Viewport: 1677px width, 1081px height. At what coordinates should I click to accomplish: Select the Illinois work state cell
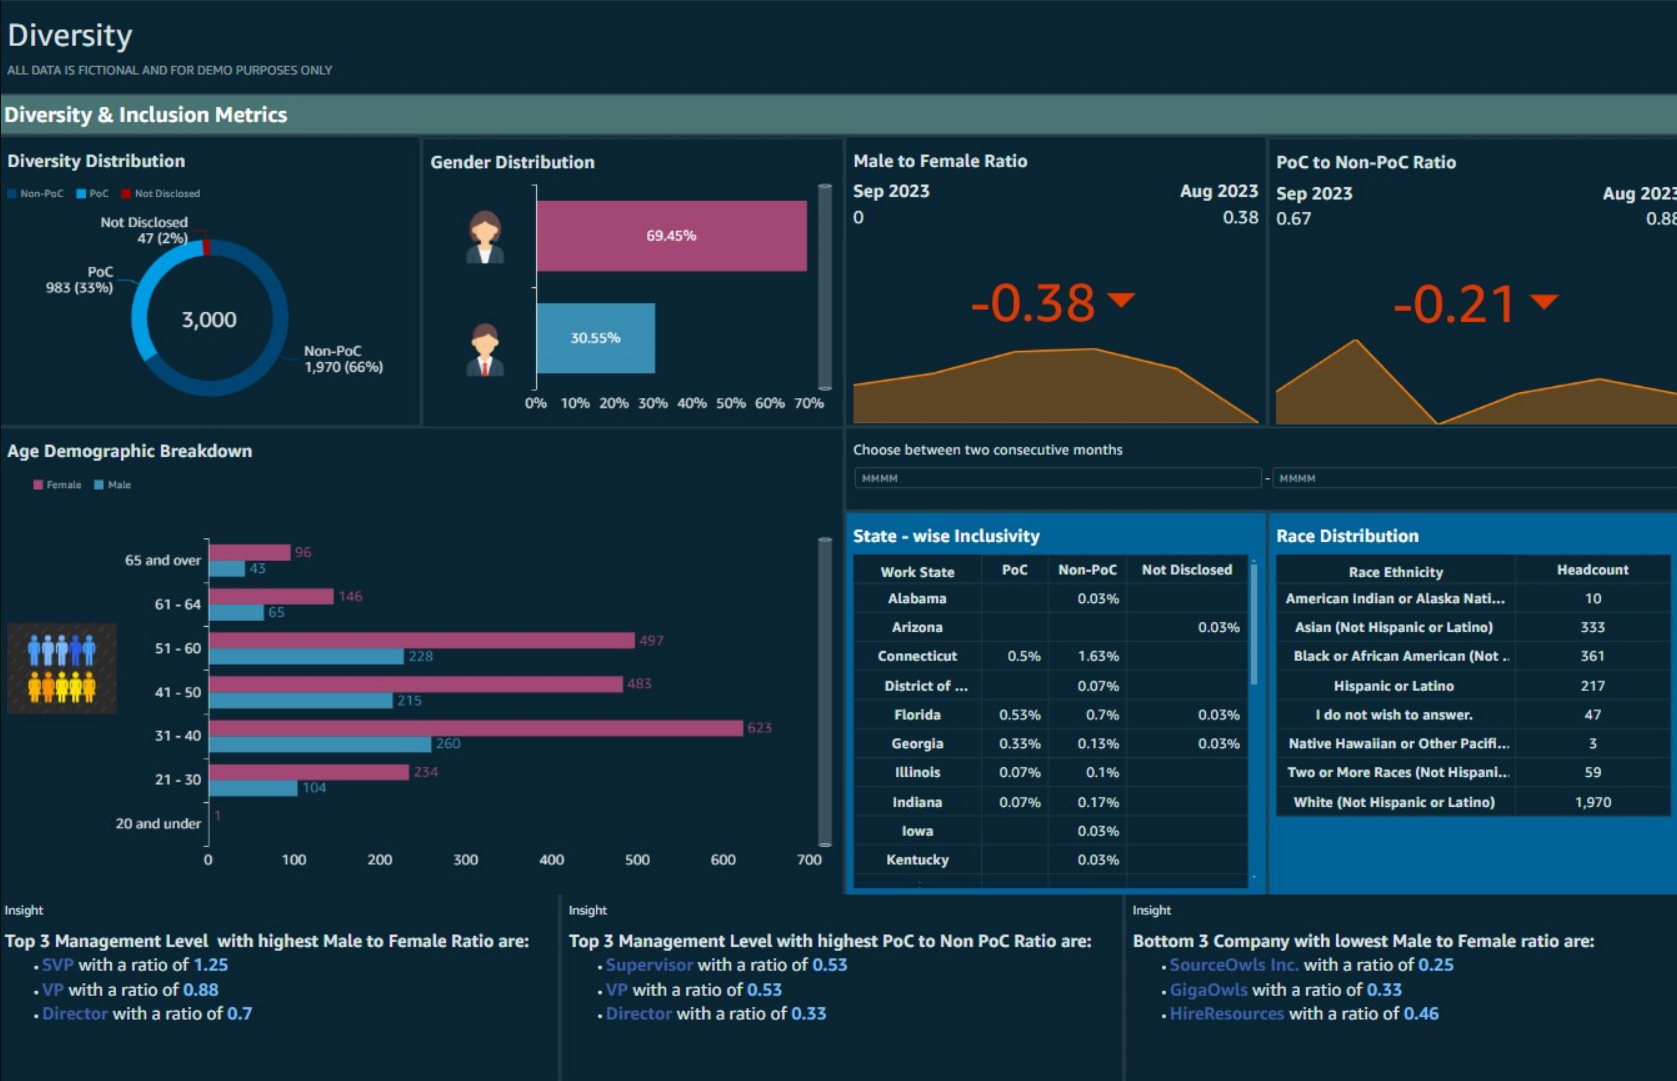click(917, 772)
